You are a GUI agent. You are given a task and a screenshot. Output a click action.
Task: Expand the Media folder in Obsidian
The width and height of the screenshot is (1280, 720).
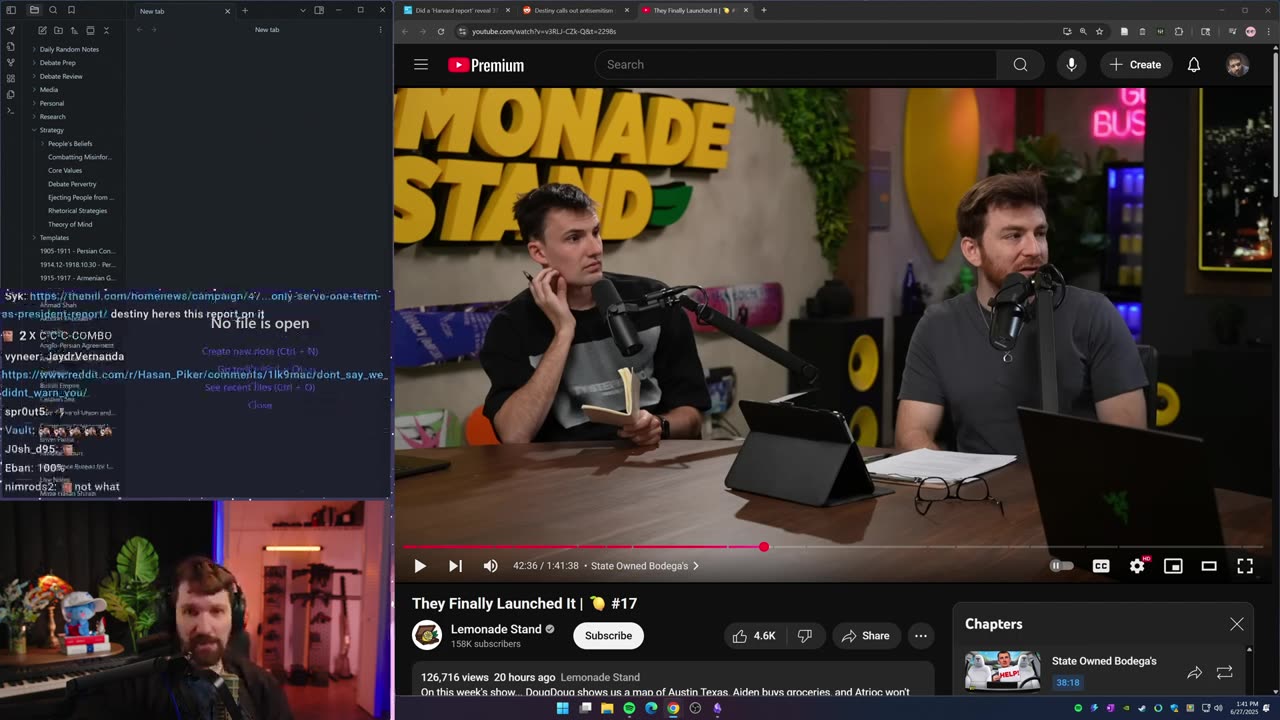(x=48, y=90)
